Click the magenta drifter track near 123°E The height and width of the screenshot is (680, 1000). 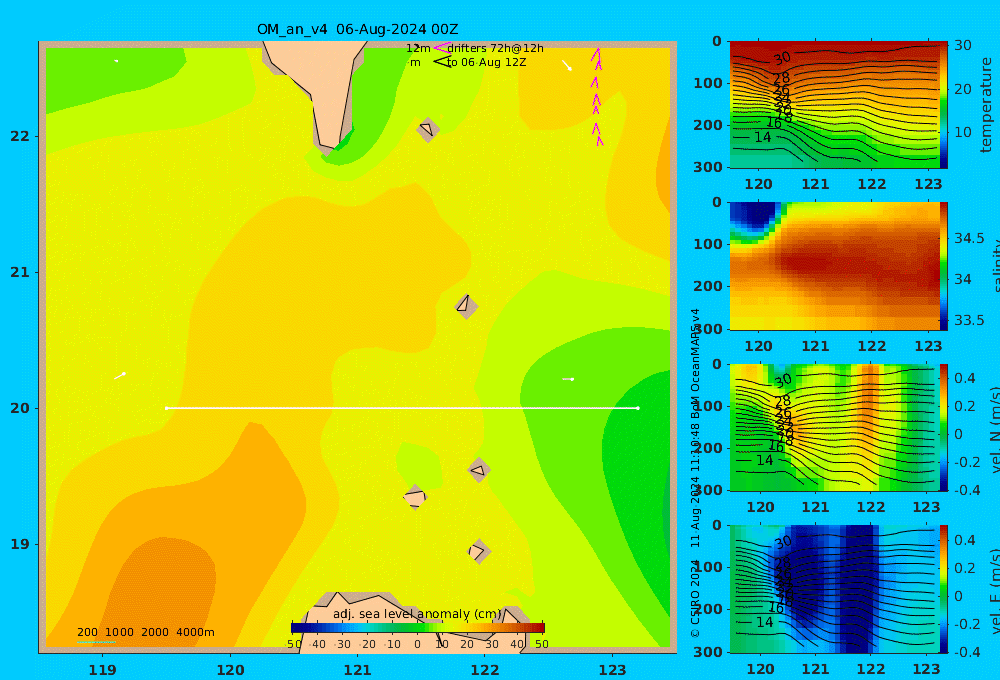point(596,97)
